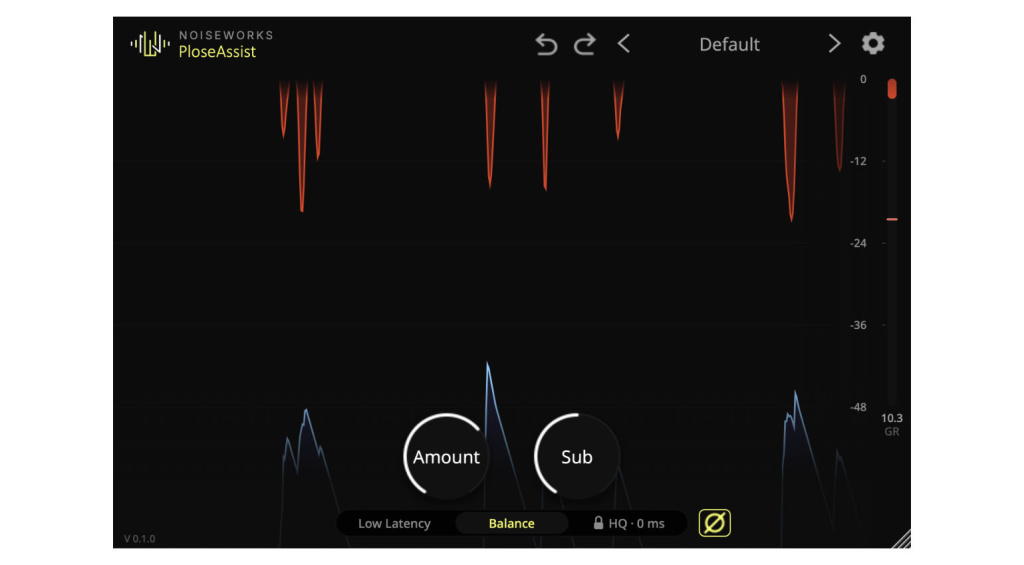Click the NoiseWorks waveform logo
1024x565 pixels.
[x=150, y=44]
